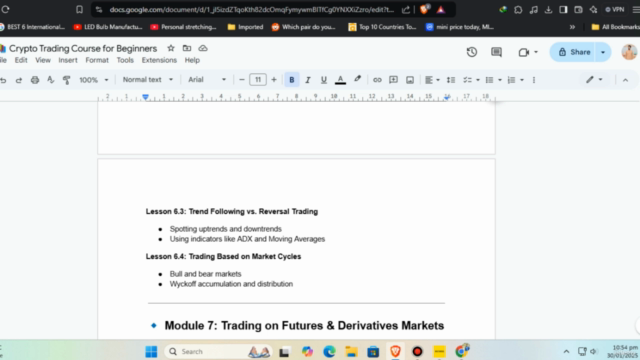Open the Format menu

click(97, 60)
